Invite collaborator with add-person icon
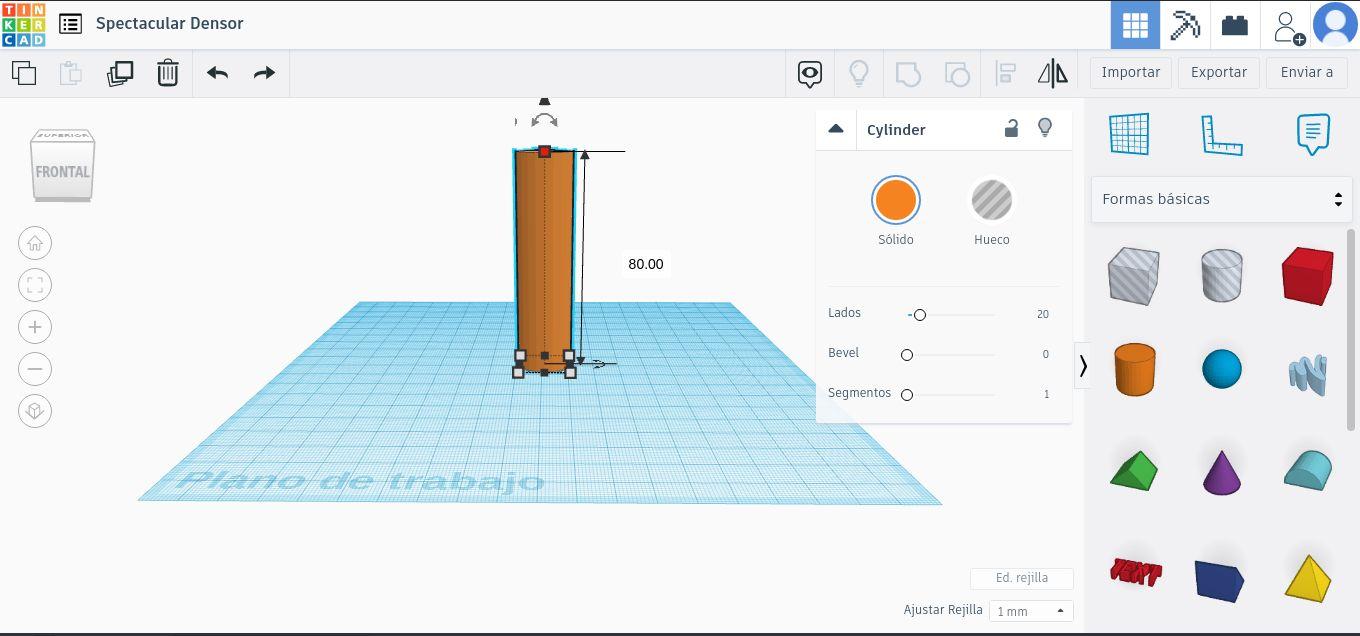1360x636 pixels. pos(1287,25)
